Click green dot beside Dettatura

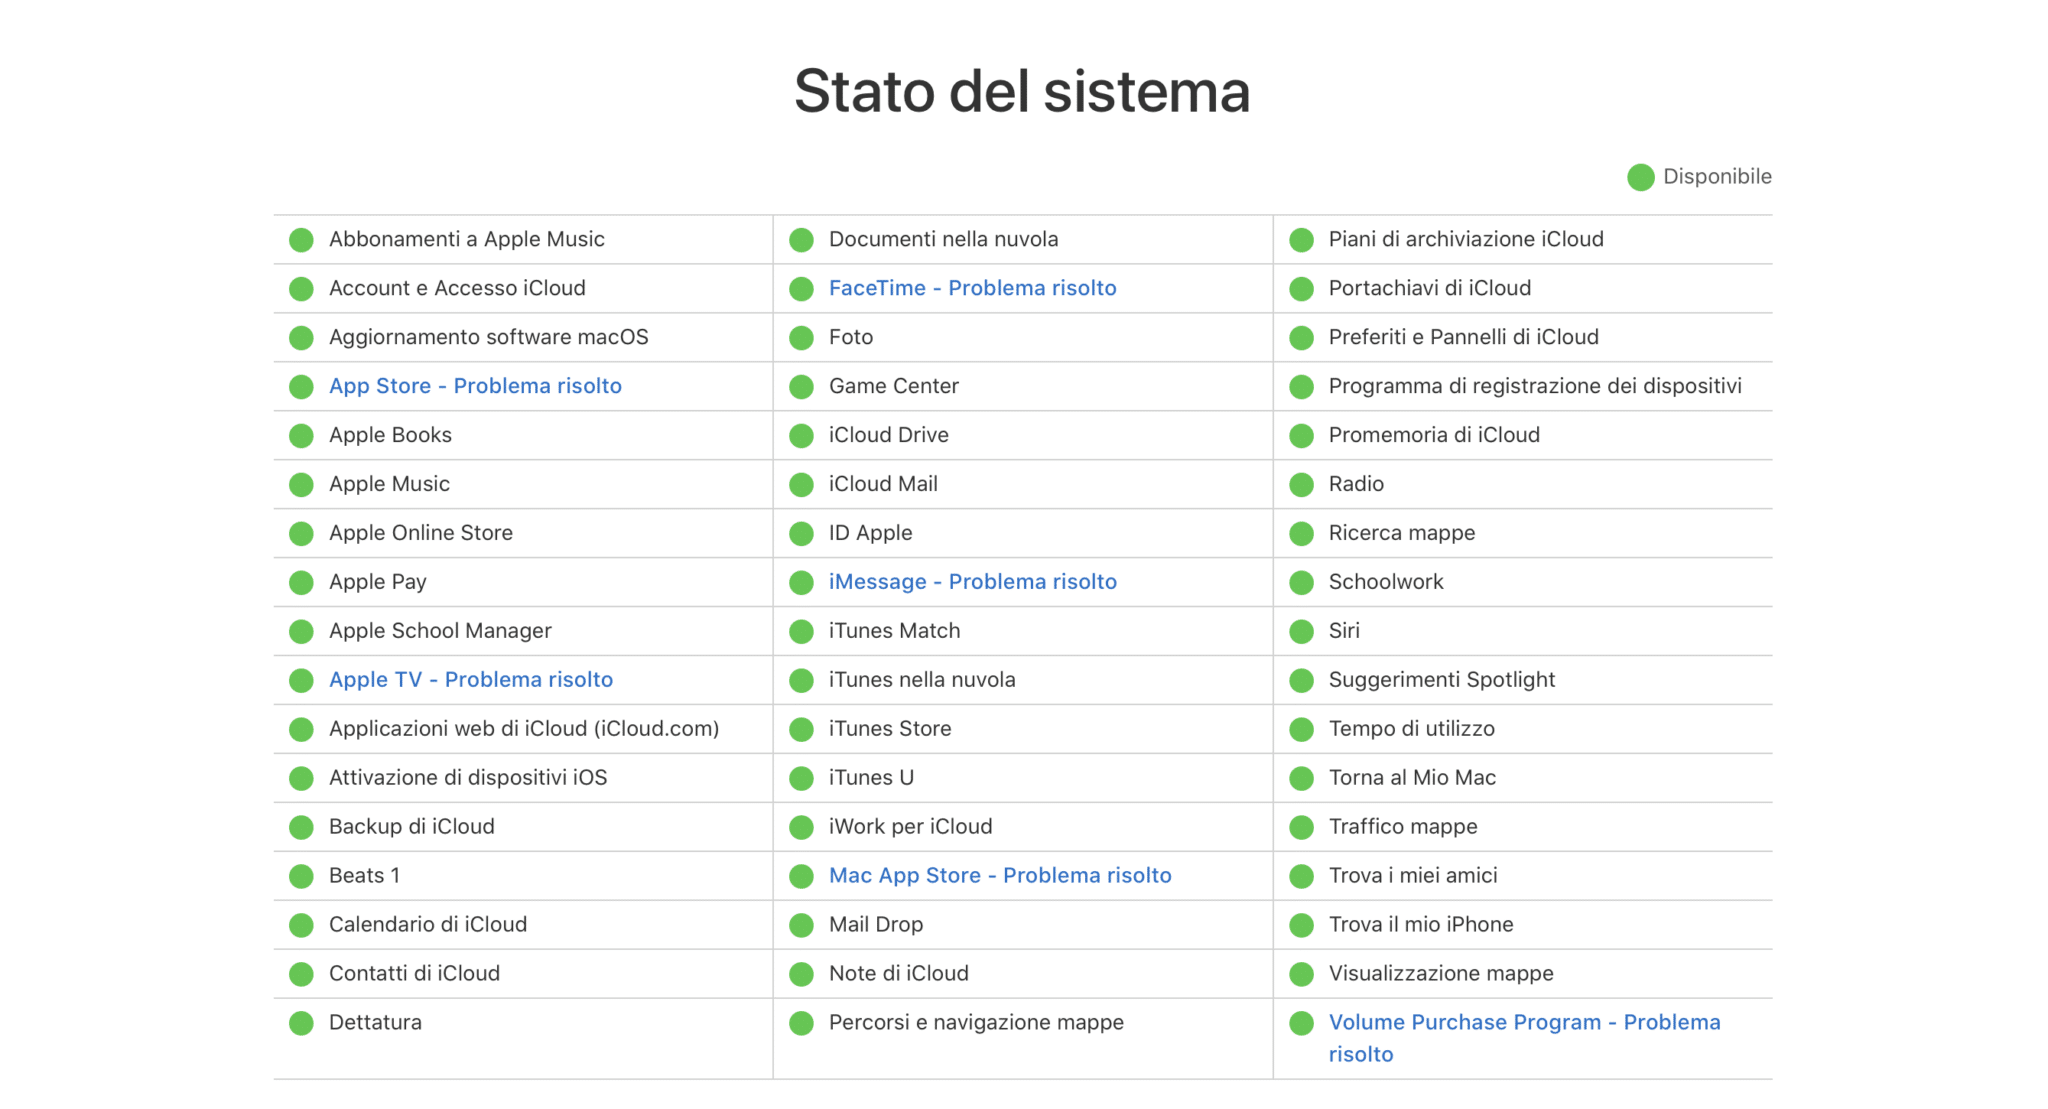click(301, 1024)
